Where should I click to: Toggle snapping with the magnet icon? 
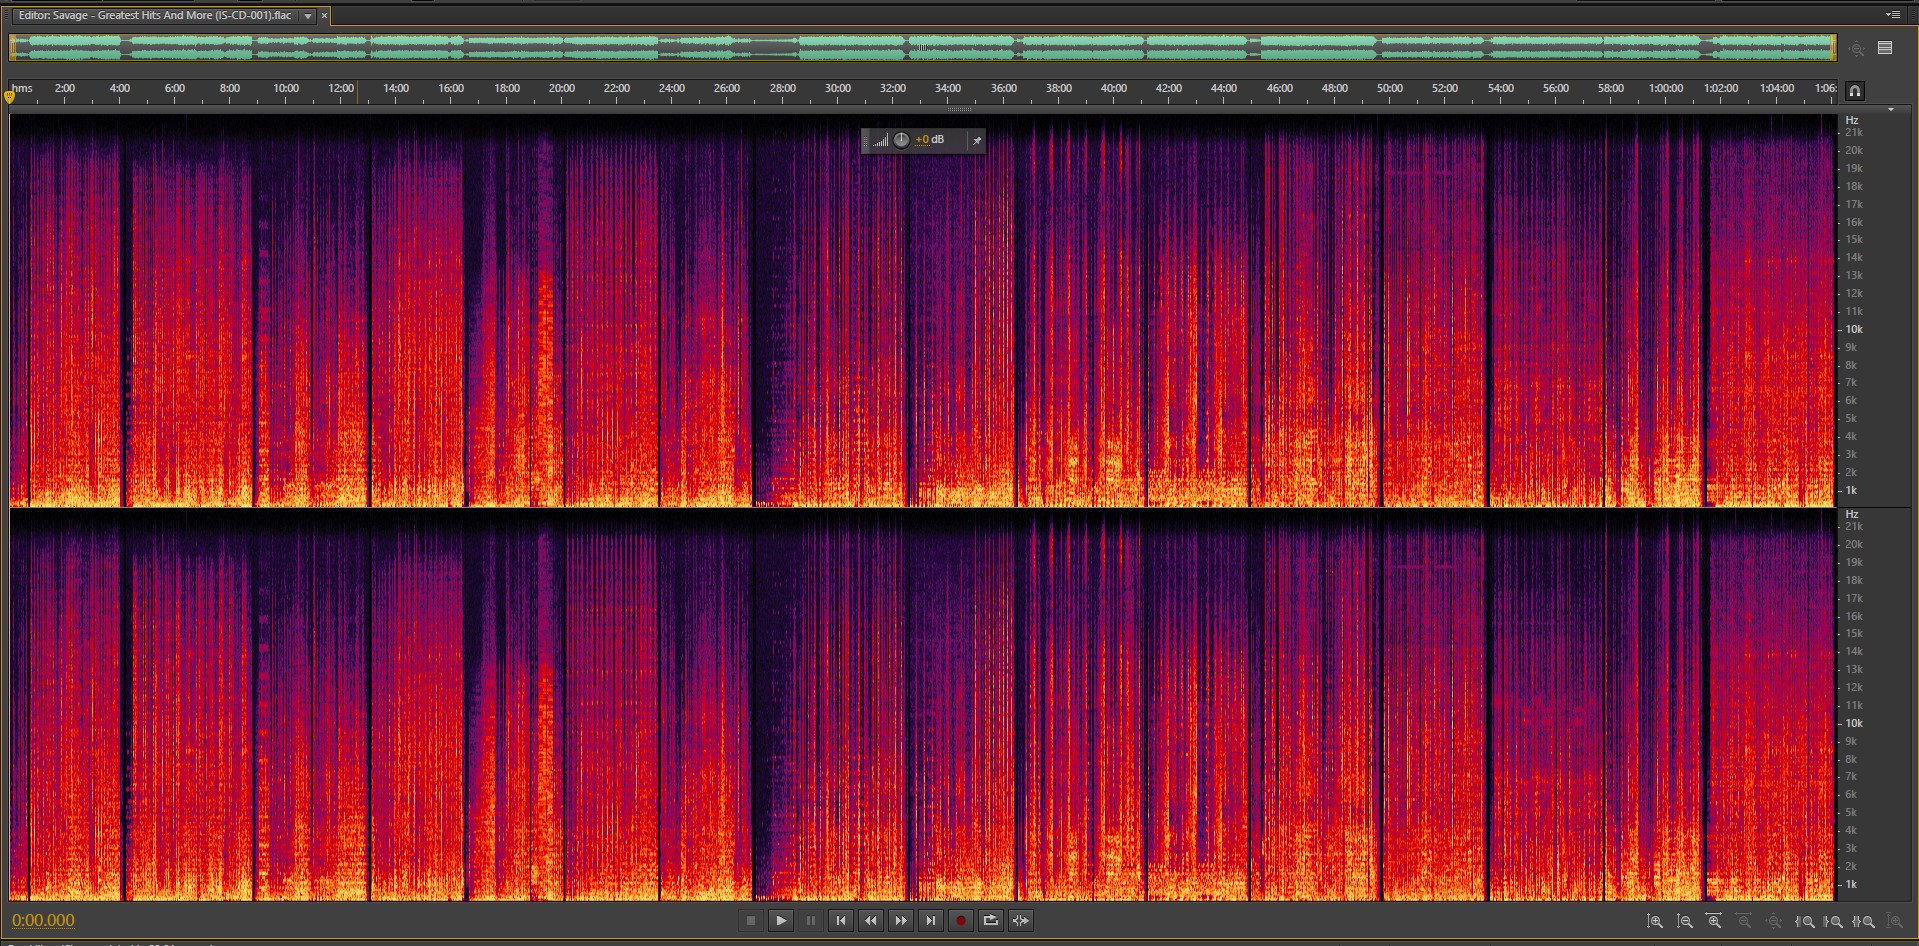tap(1854, 91)
